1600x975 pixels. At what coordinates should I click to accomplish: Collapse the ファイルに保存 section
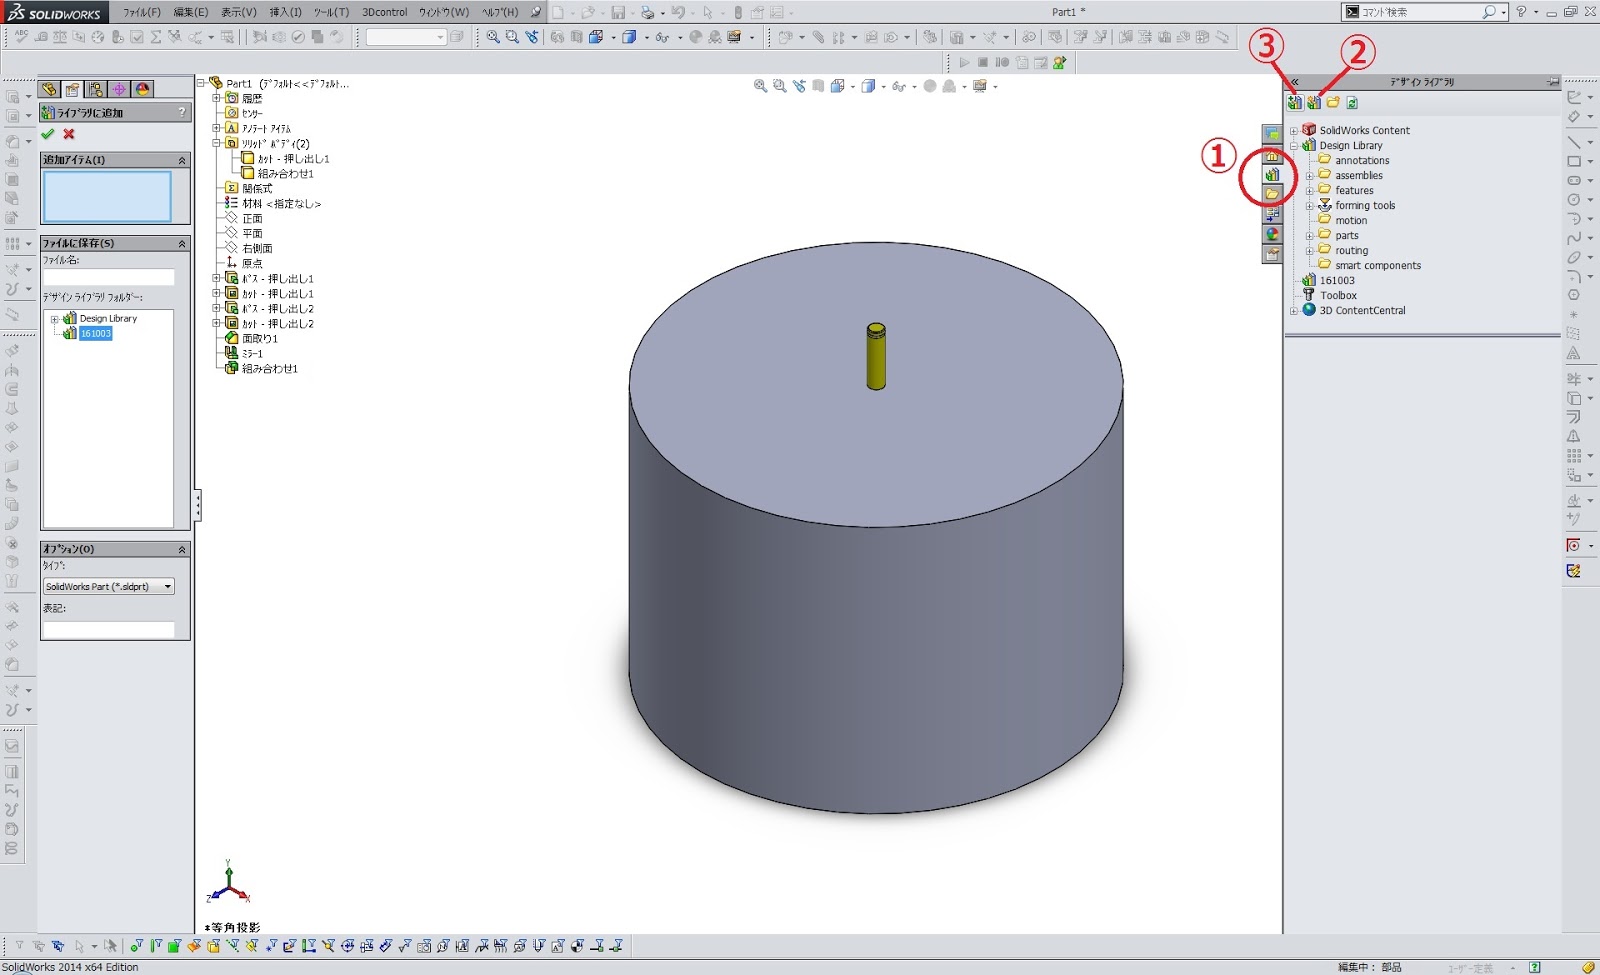click(x=182, y=243)
